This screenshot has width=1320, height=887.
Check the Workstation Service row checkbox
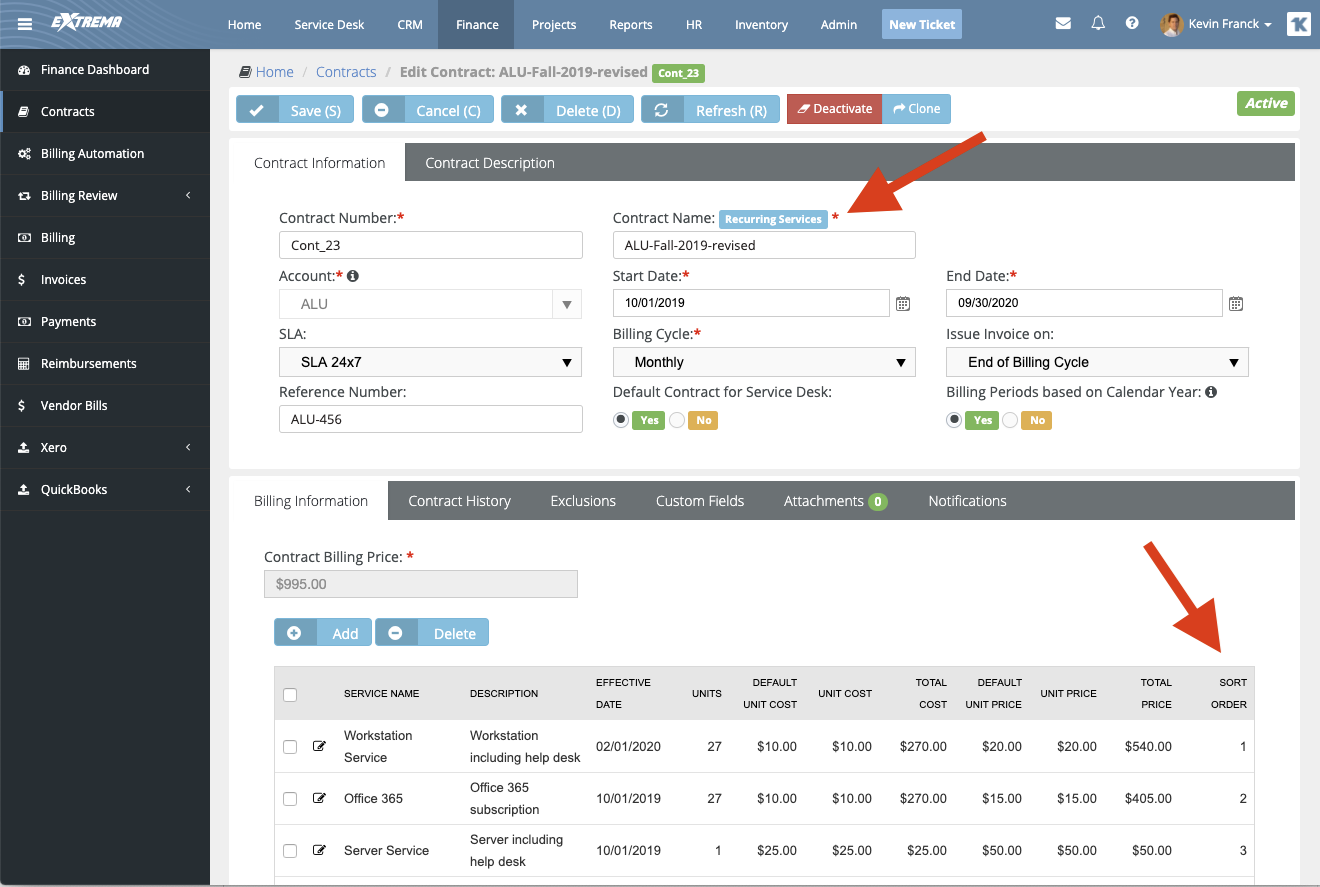[x=290, y=746]
